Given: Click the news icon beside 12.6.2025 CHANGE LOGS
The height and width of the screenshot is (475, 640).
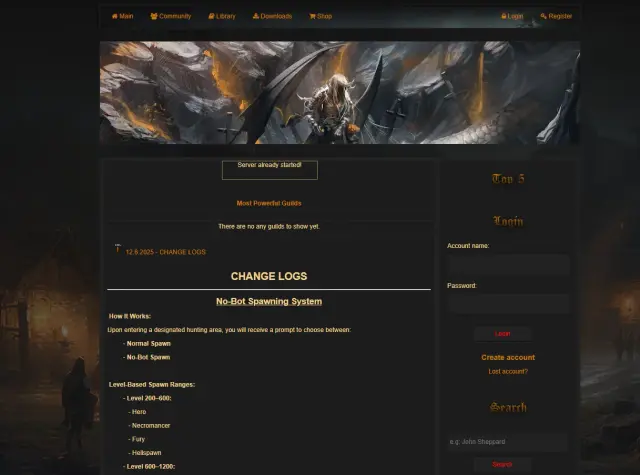Looking at the screenshot, I should pos(118,249).
